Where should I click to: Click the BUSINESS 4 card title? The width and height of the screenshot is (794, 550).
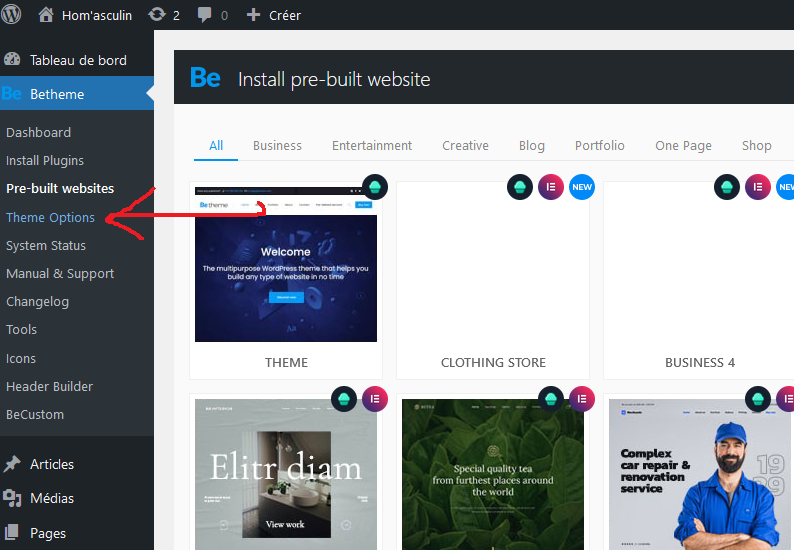coord(700,363)
